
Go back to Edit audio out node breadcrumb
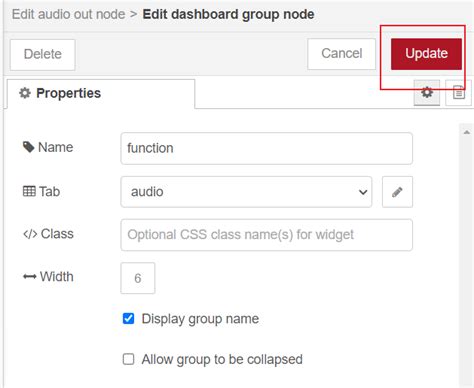point(68,14)
